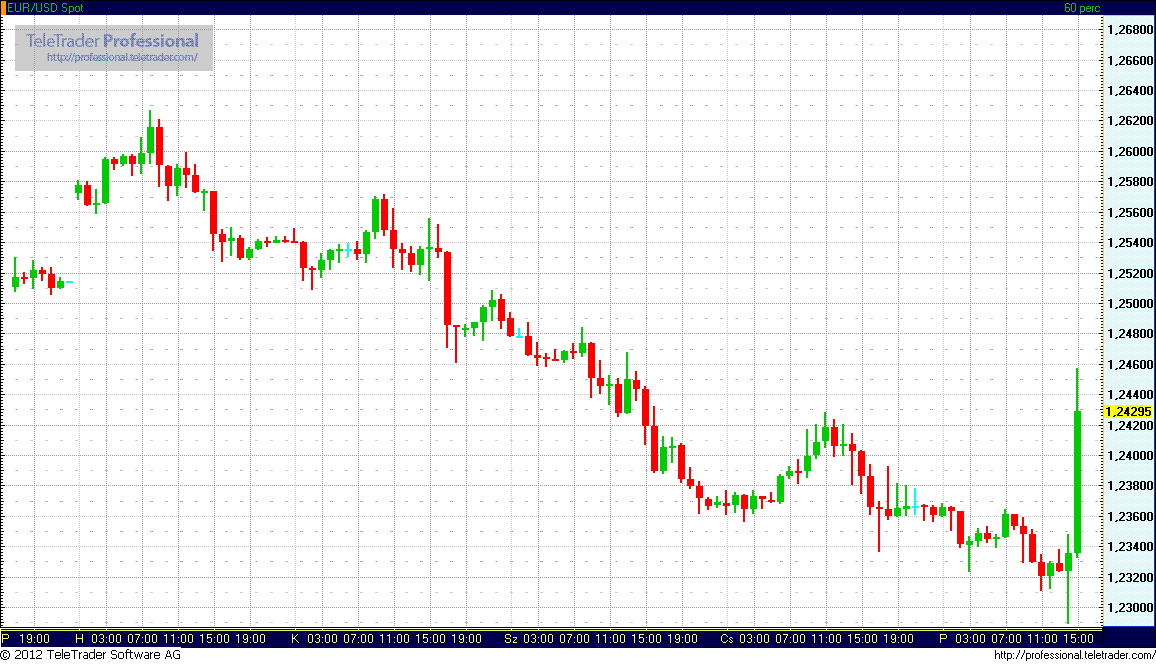Viewport: 1156px width, 664px height.
Task: Select the K day marker on time axis
Action: pos(295,638)
